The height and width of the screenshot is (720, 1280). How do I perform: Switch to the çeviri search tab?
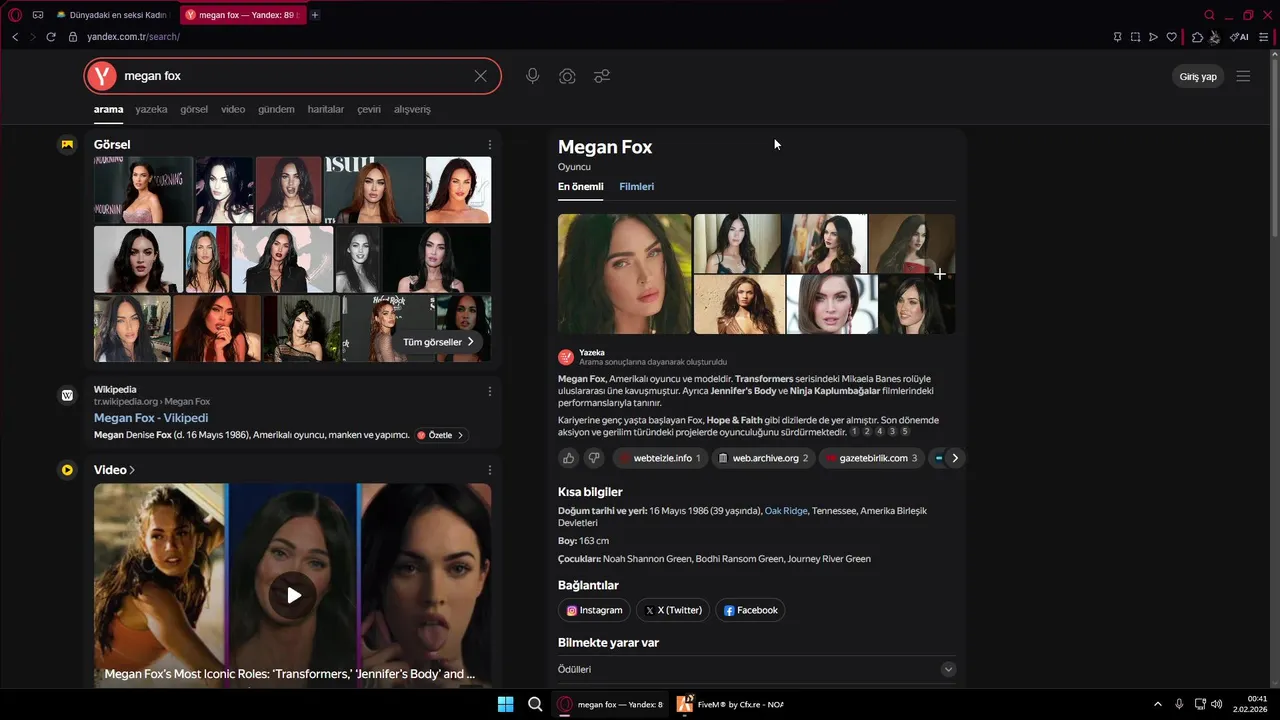[369, 109]
